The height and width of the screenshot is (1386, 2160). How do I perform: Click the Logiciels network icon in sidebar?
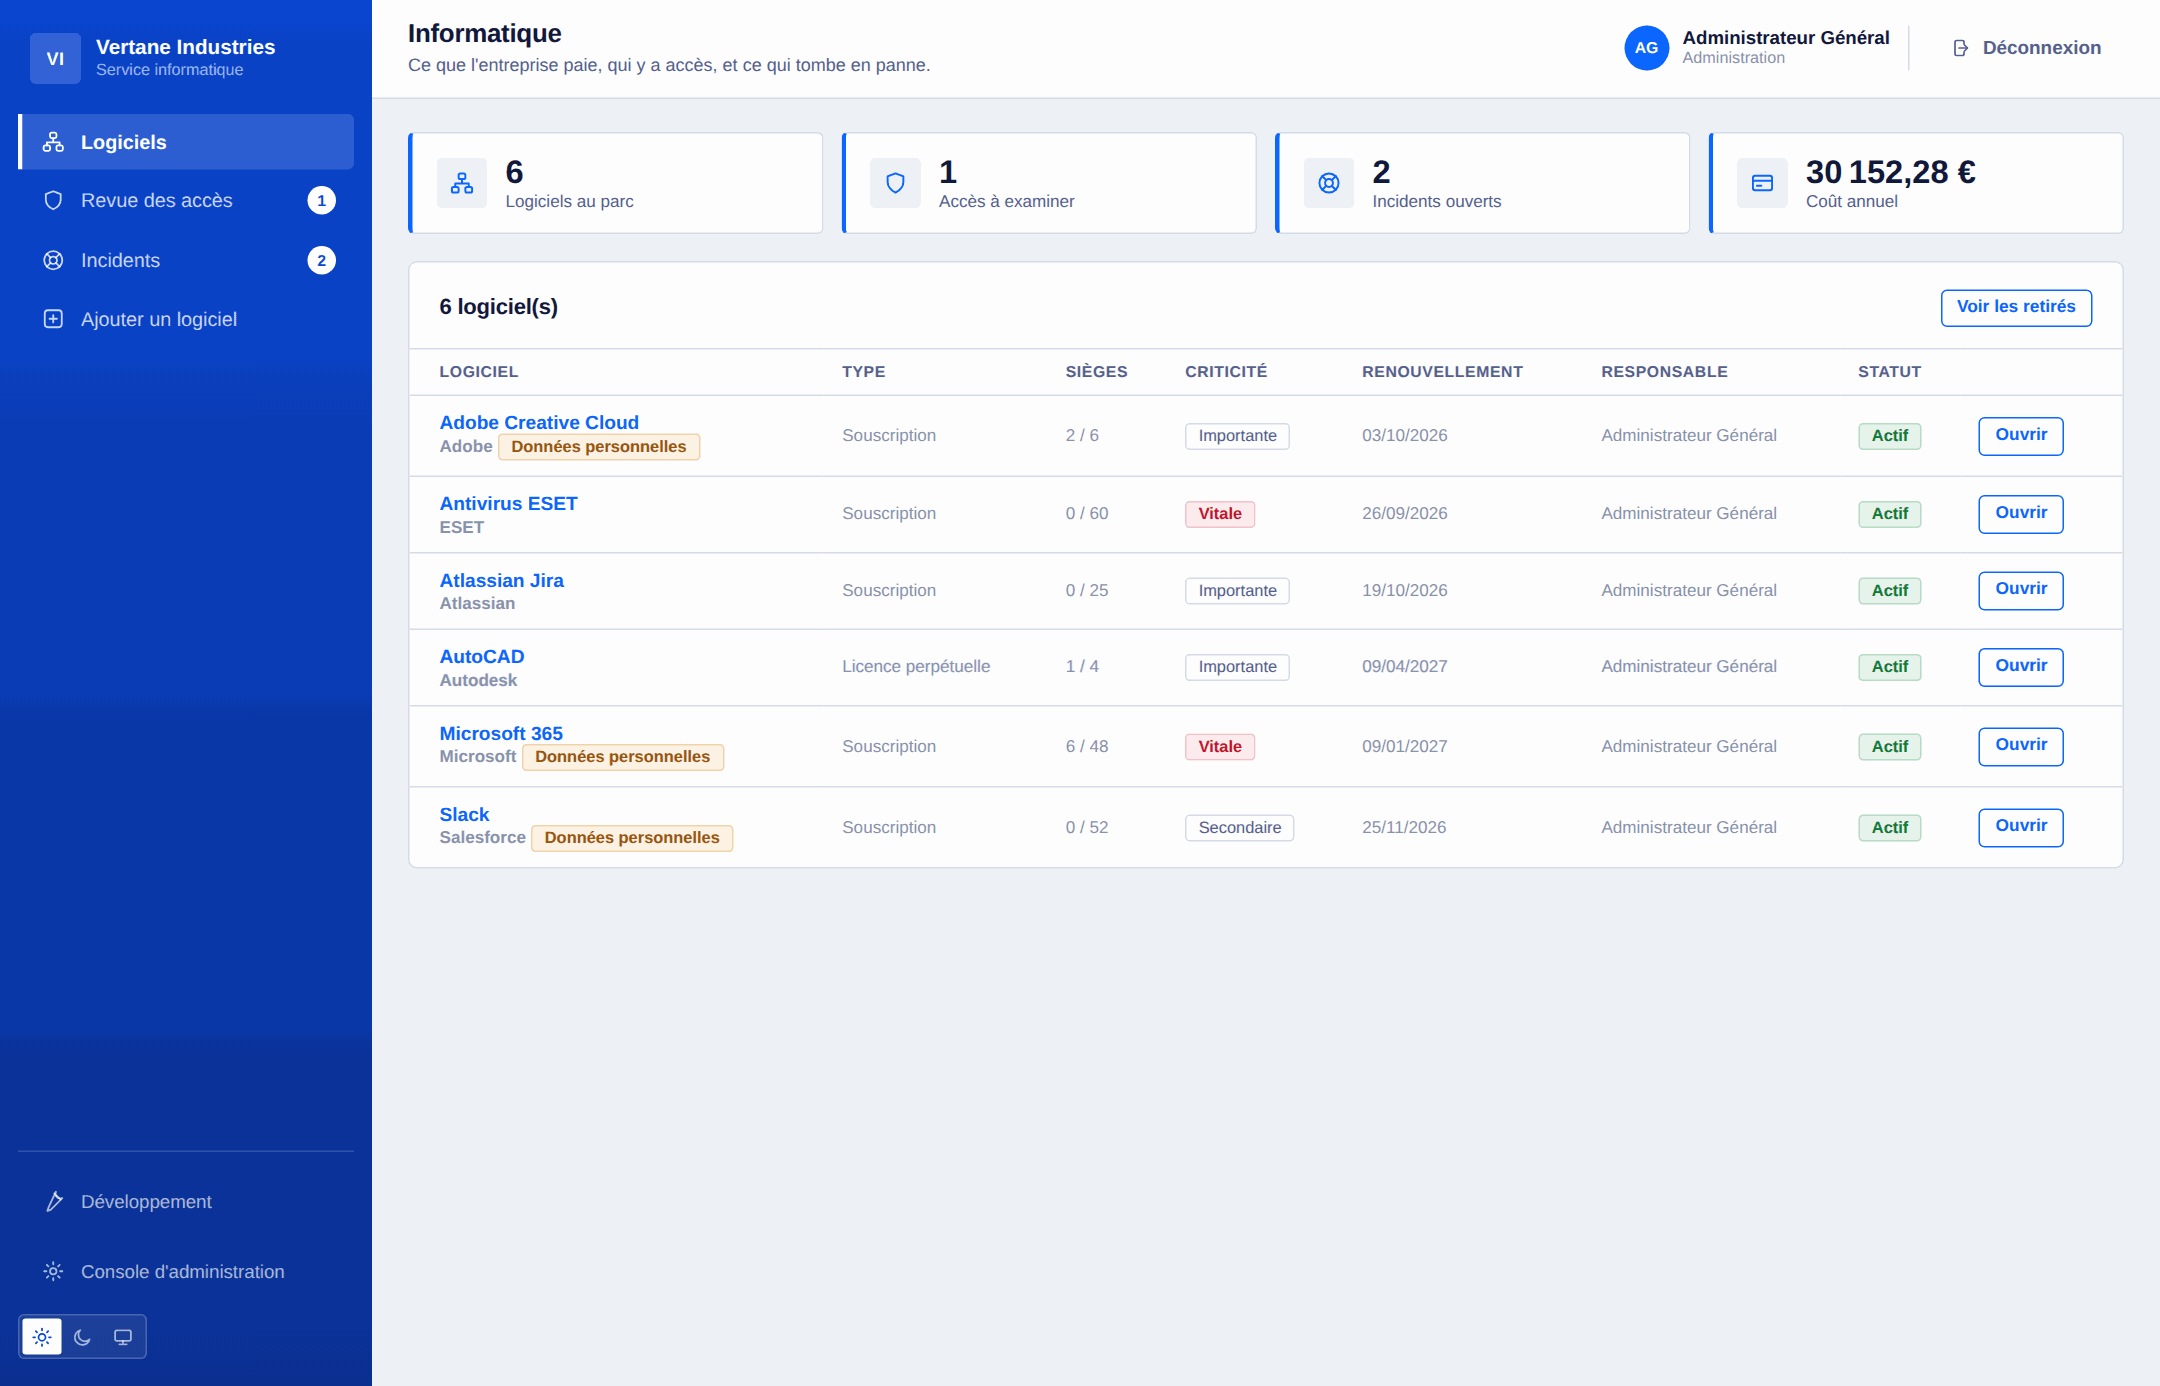pyautogui.click(x=53, y=142)
